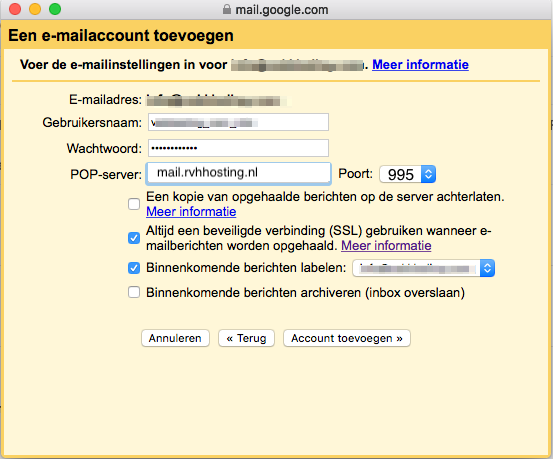Screen dimensions: 553x459
Task: Enable leaving a copy on the server
Action: 134,204
